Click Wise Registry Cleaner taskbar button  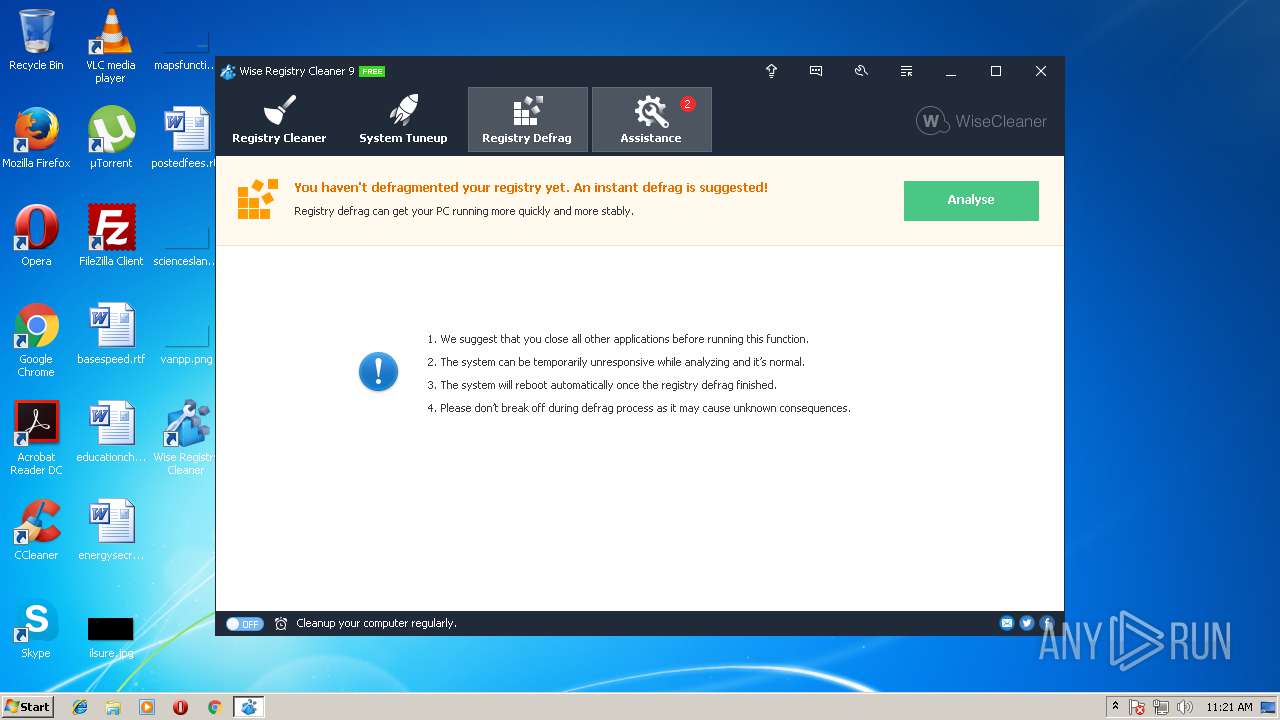pyautogui.click(x=248, y=707)
